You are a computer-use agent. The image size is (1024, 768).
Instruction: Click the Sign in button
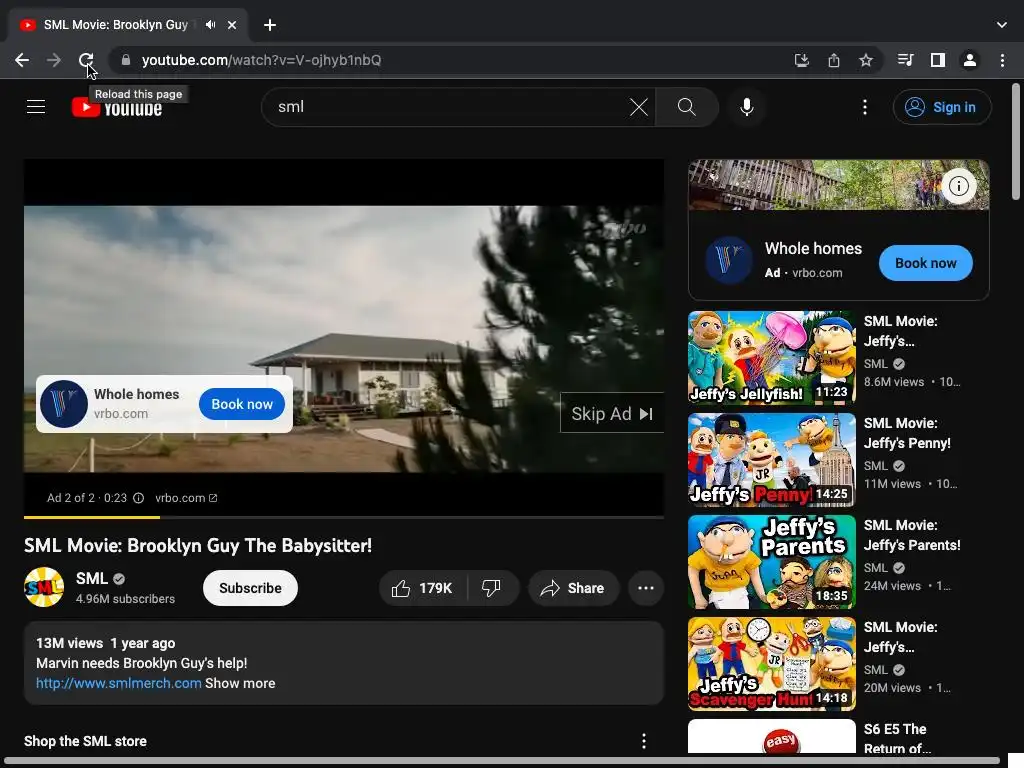942,106
